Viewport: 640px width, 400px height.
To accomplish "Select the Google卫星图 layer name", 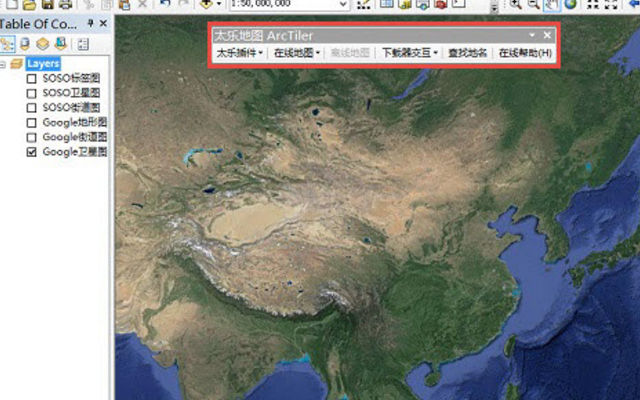I will pos(75,151).
